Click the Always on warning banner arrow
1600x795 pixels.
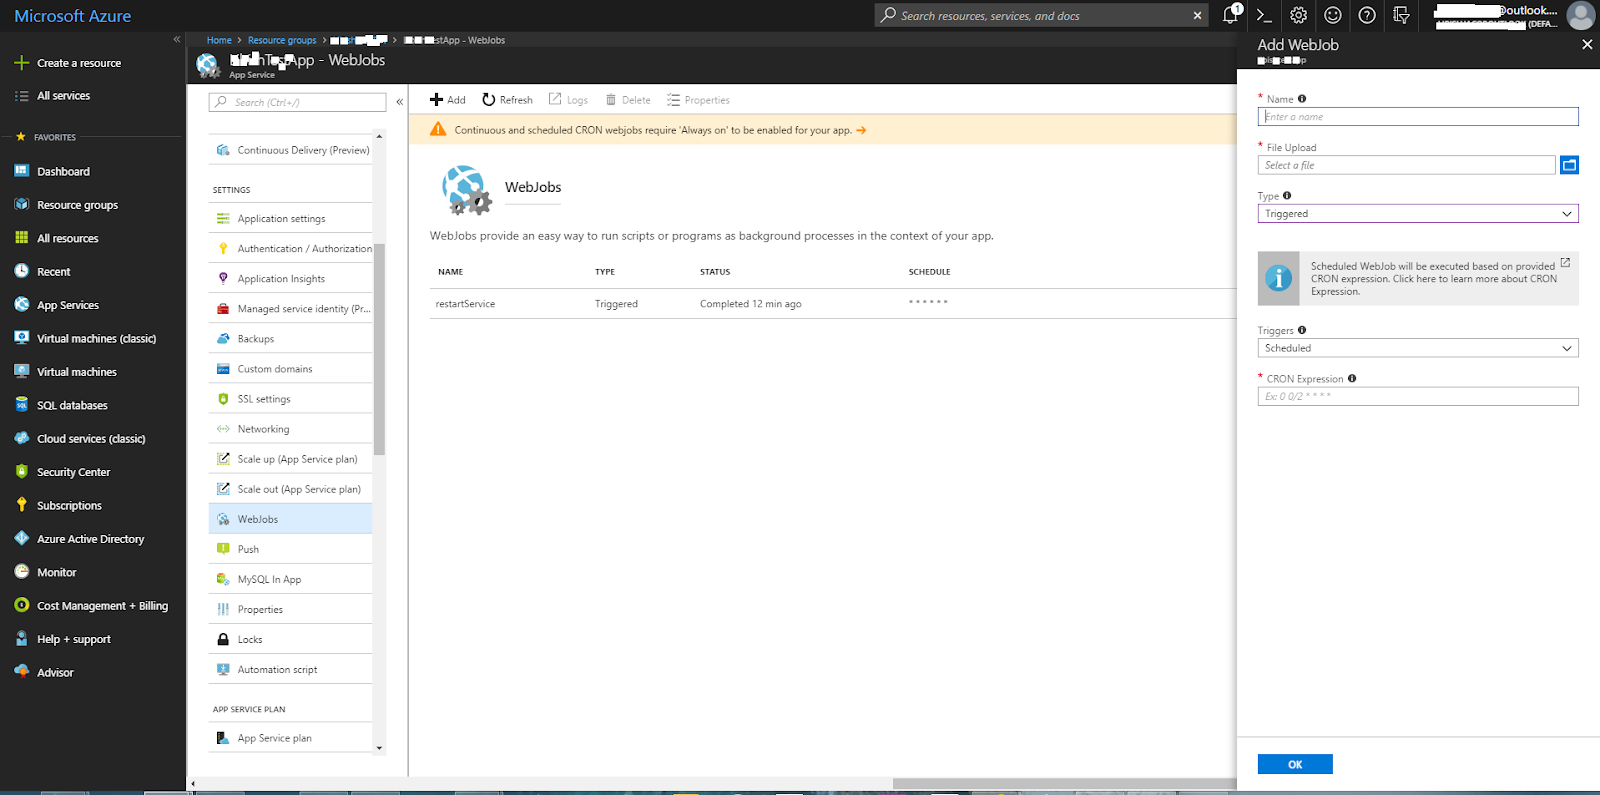tap(861, 130)
